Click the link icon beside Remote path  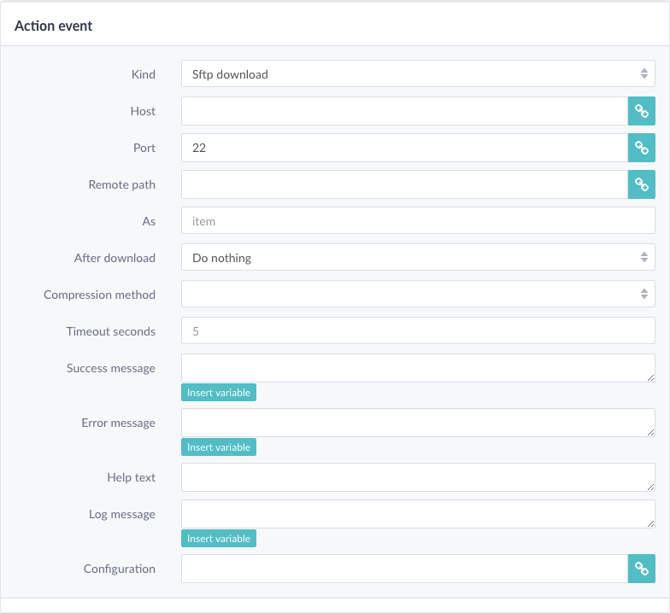point(641,185)
